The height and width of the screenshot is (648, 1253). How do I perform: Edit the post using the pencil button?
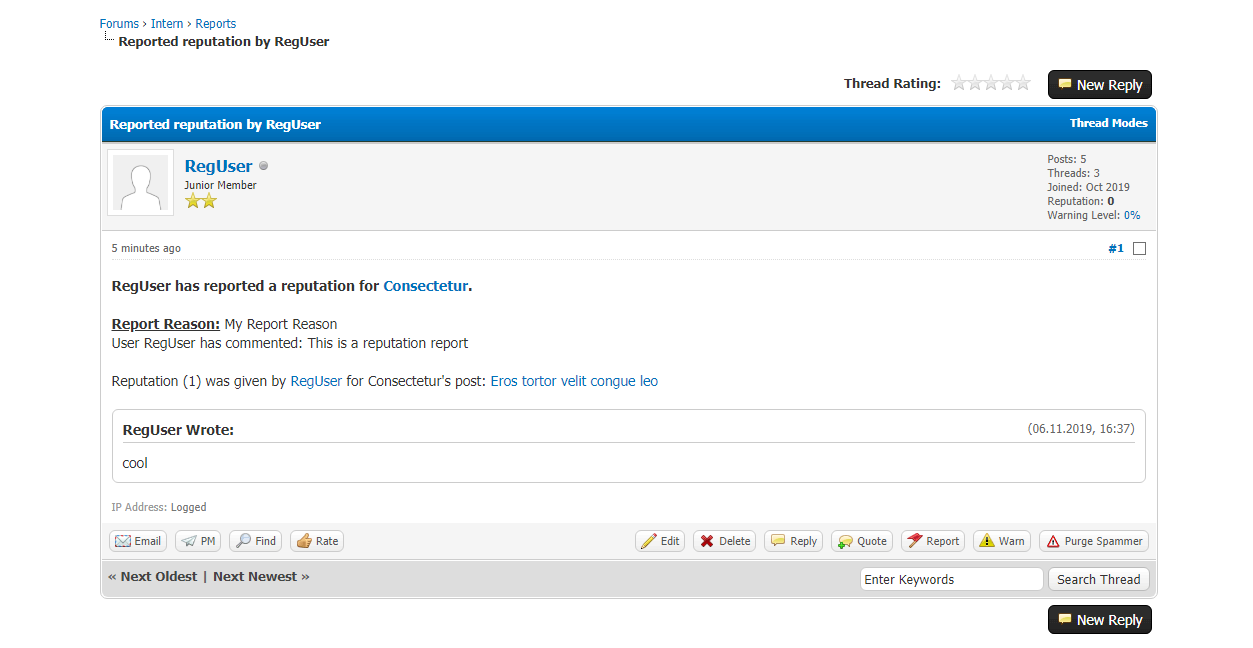[x=660, y=541]
